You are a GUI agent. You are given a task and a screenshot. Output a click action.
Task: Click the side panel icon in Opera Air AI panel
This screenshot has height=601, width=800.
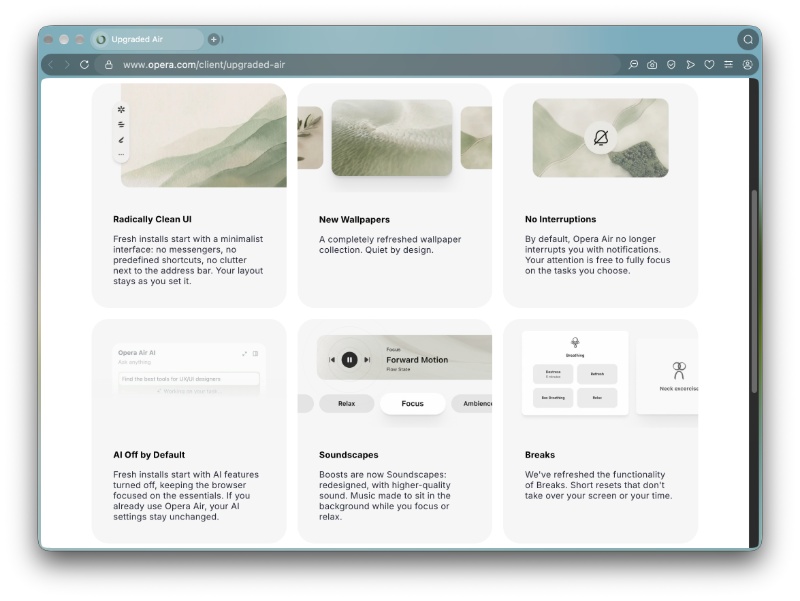(x=256, y=353)
